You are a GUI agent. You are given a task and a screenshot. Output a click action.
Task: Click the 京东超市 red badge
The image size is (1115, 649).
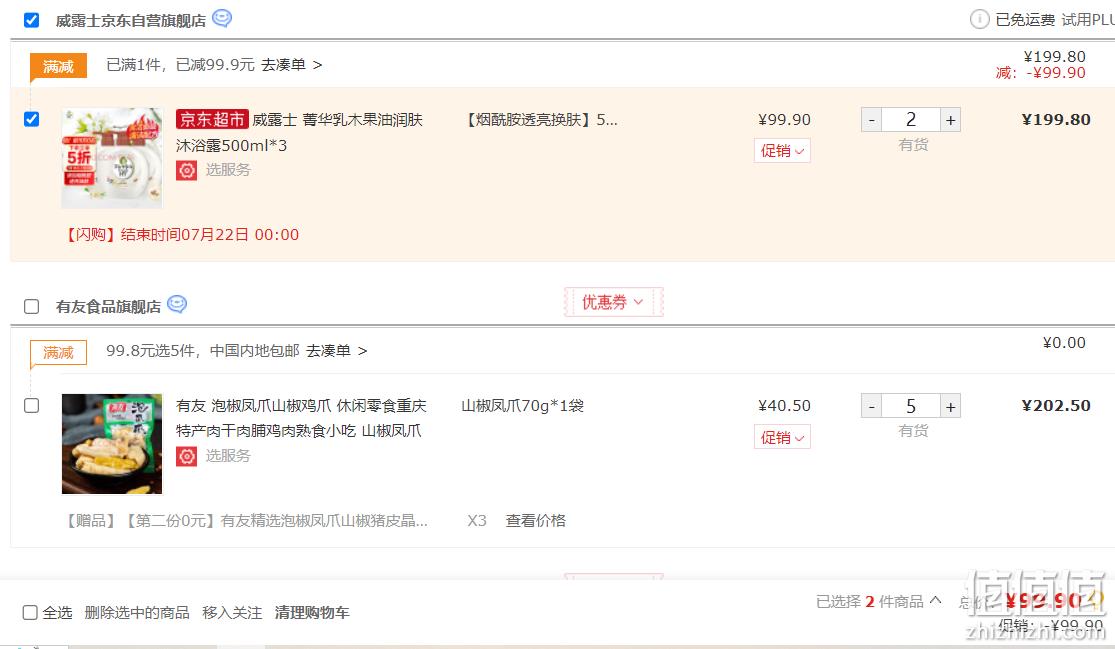[x=212, y=119]
